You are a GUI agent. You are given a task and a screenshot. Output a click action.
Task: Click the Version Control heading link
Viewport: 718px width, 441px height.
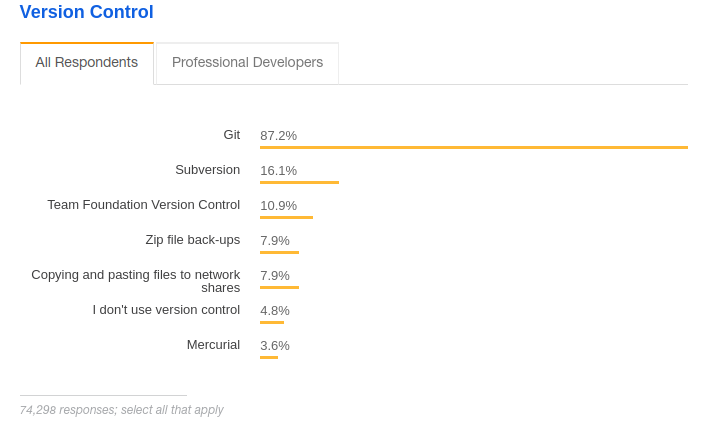(x=86, y=13)
